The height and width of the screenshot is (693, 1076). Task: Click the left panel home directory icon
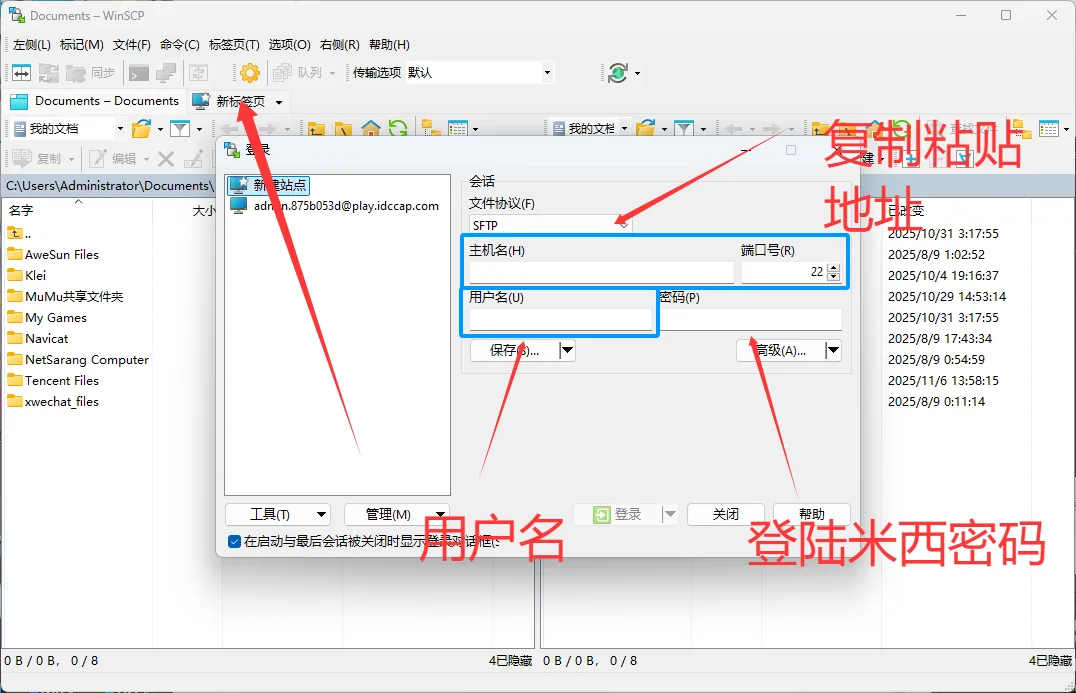(371, 129)
